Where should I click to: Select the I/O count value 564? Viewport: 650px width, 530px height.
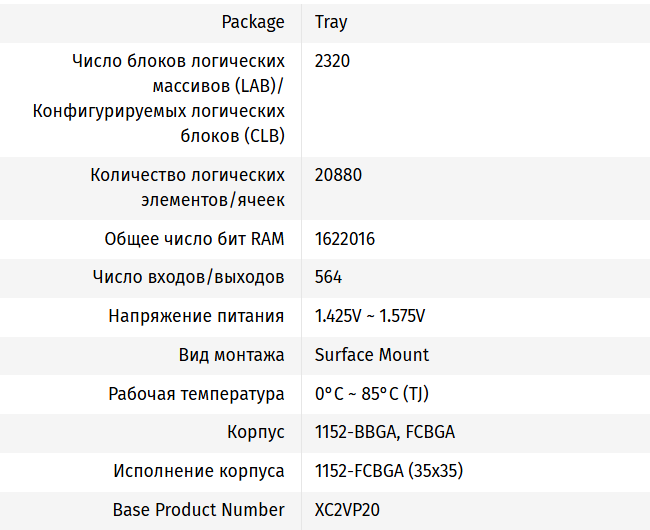[x=329, y=277]
